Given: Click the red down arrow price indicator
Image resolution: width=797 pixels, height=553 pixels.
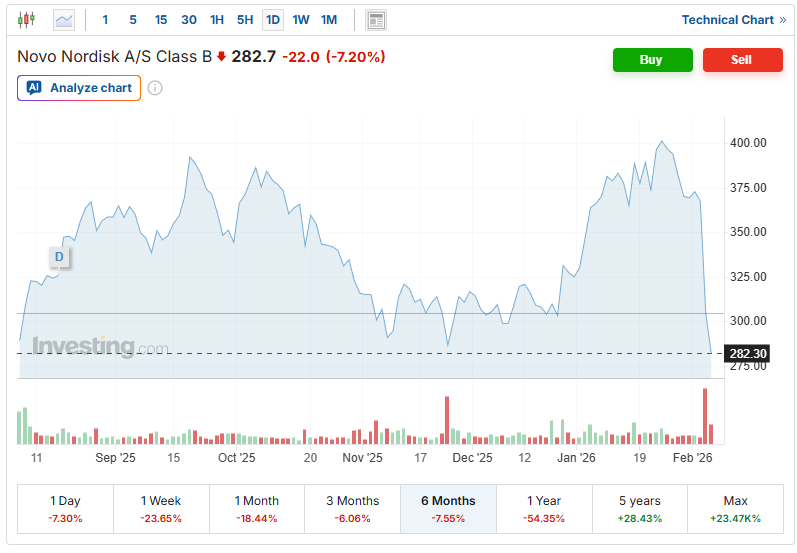Looking at the screenshot, I should tap(221, 57).
